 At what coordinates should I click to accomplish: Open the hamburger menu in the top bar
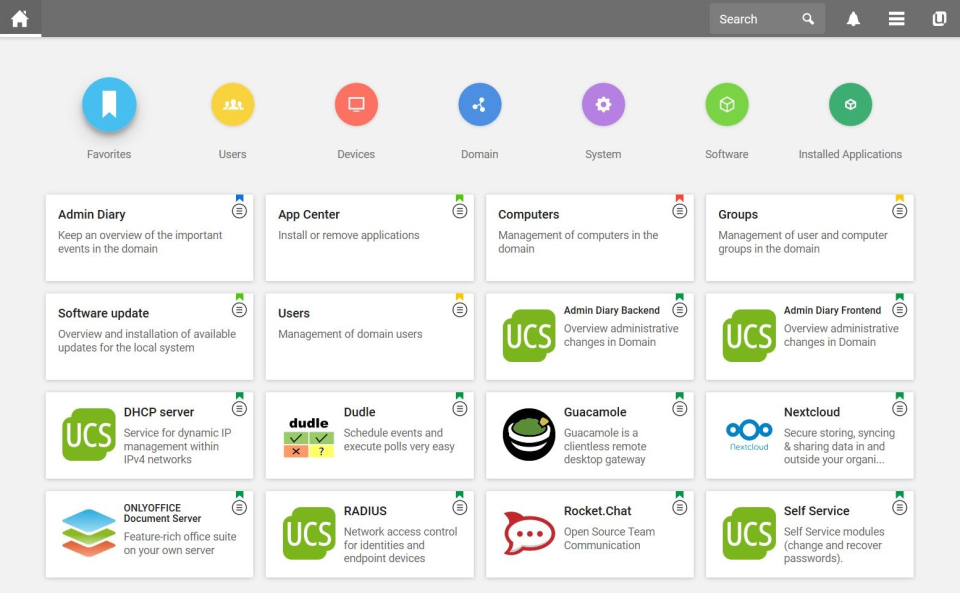pyautogui.click(x=896, y=18)
